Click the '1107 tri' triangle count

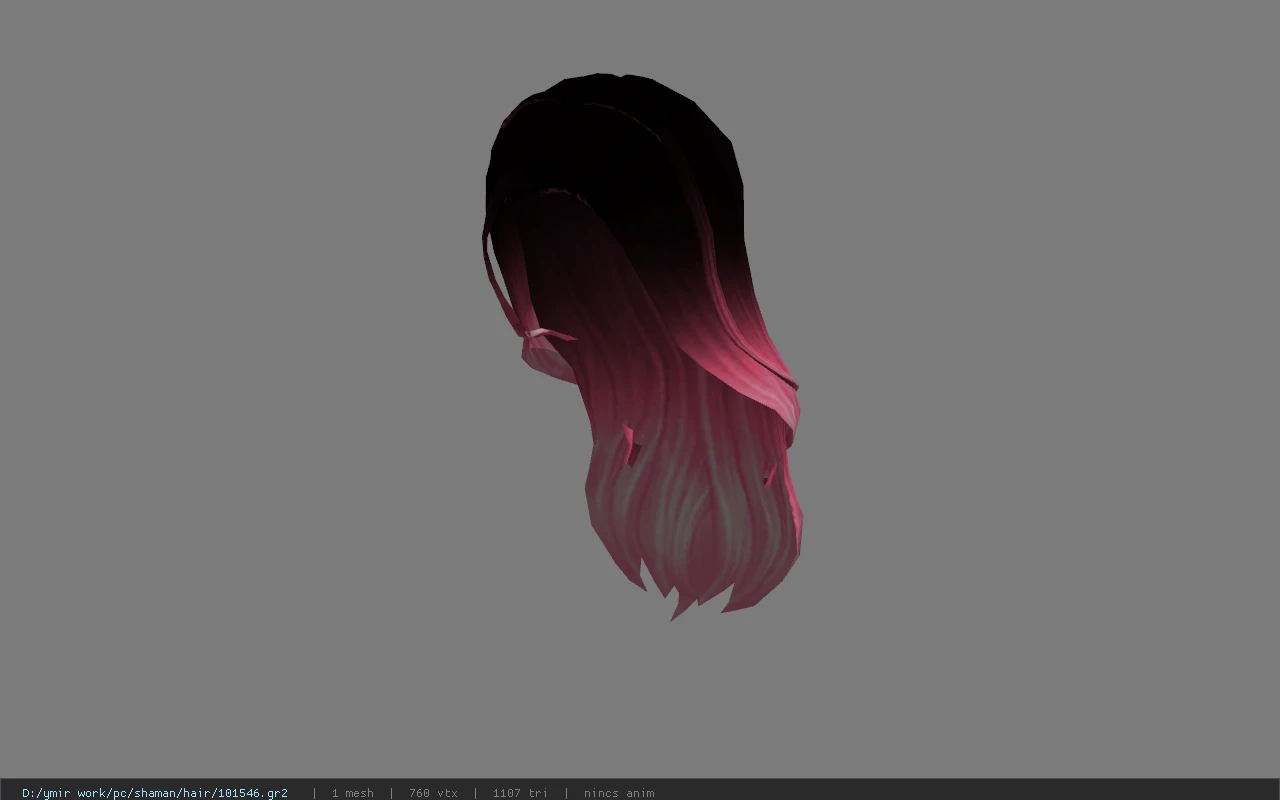click(520, 793)
